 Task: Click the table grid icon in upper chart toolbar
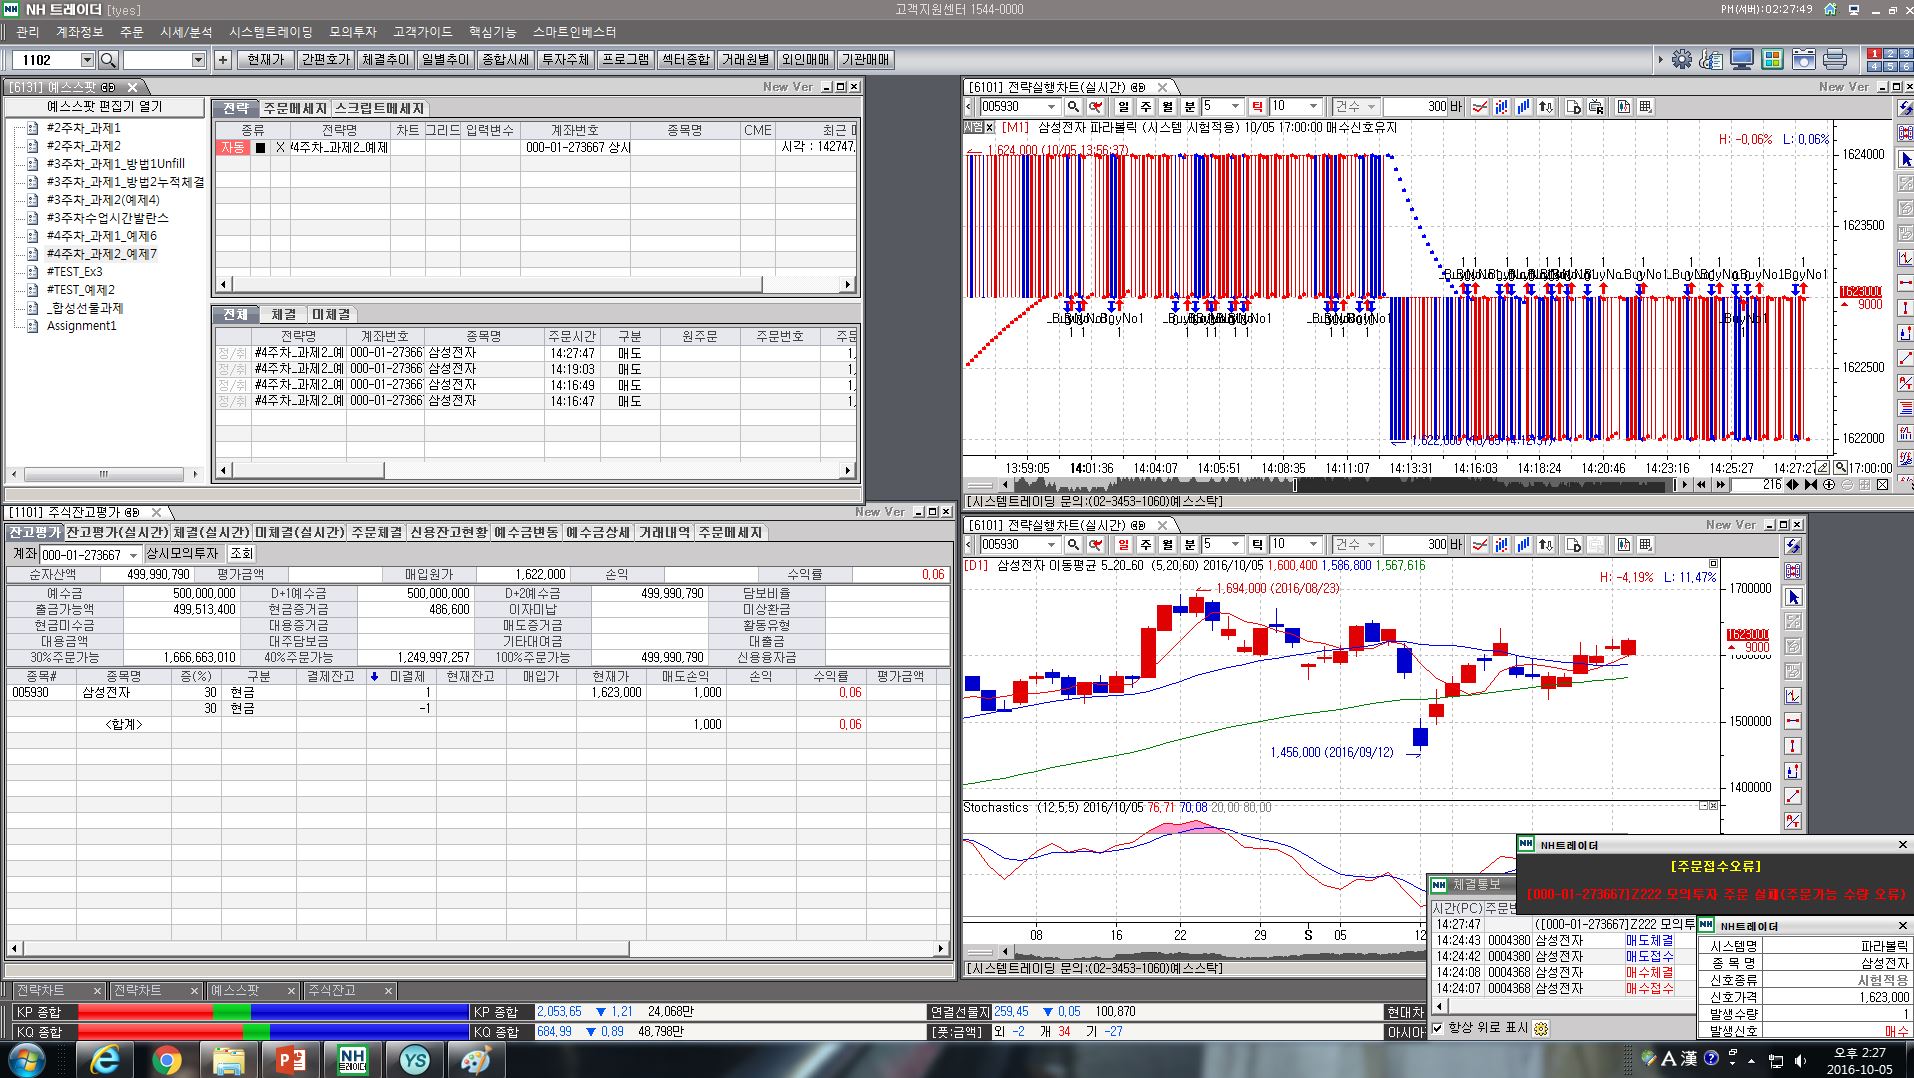(1645, 107)
